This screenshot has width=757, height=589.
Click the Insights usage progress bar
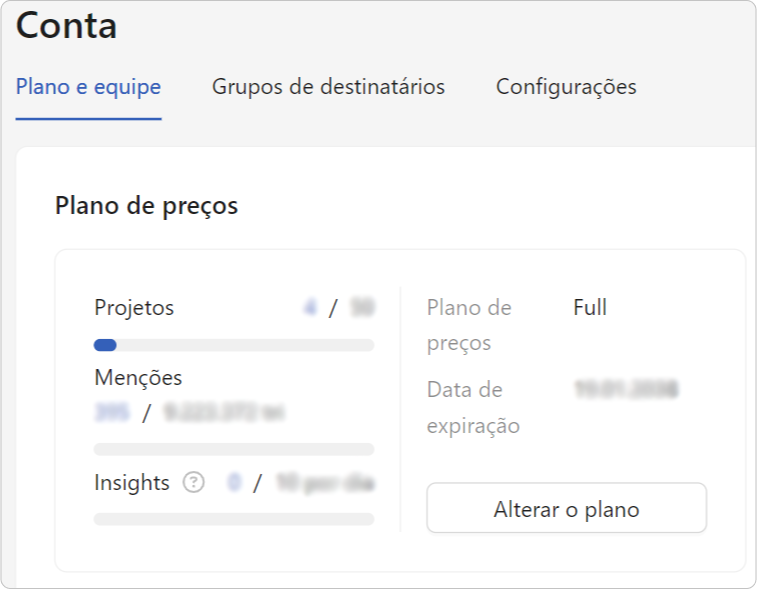(234, 519)
